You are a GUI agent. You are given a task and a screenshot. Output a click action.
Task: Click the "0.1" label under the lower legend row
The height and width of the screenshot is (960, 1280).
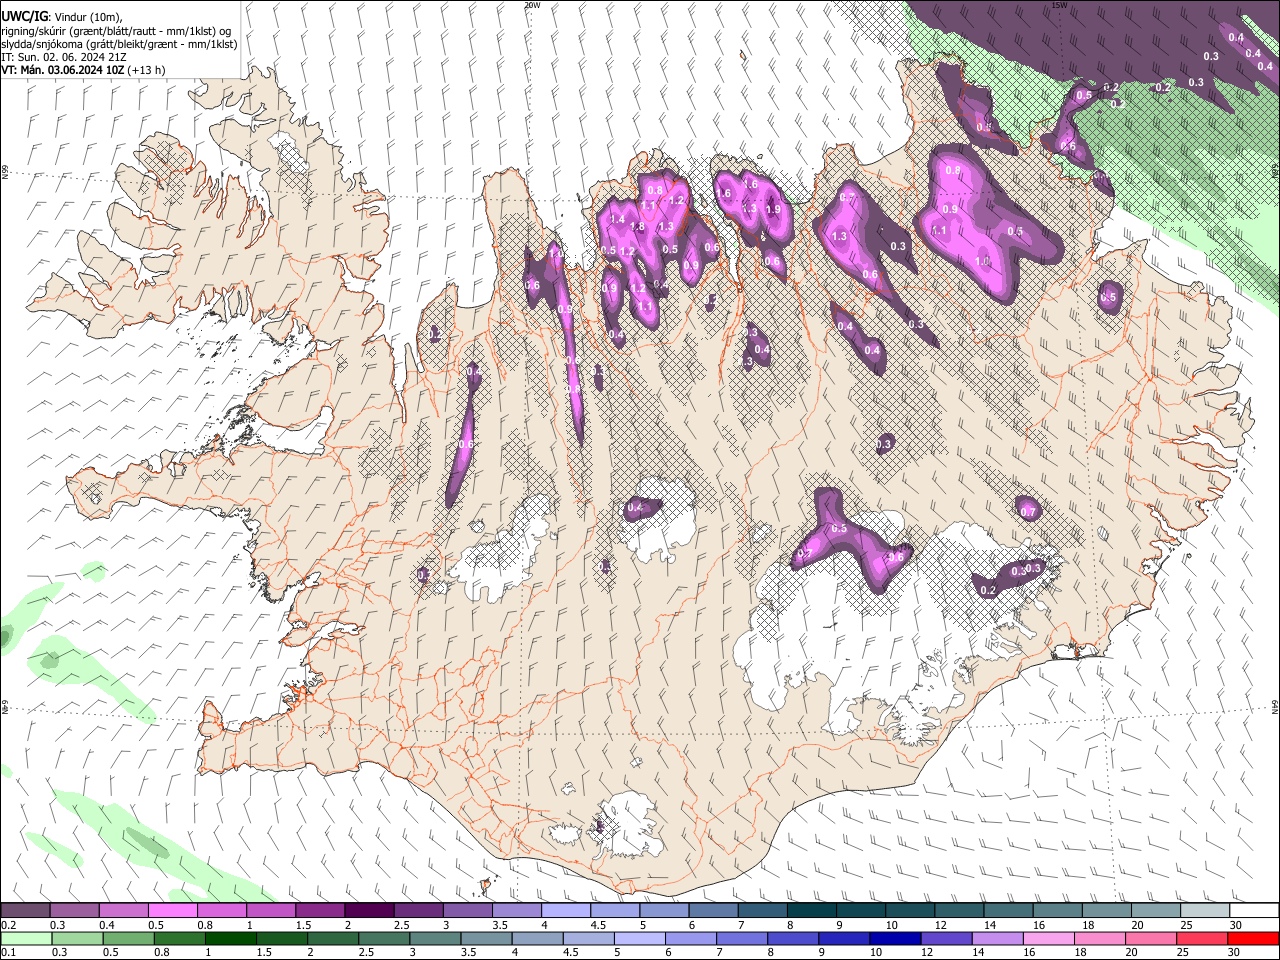point(9,952)
